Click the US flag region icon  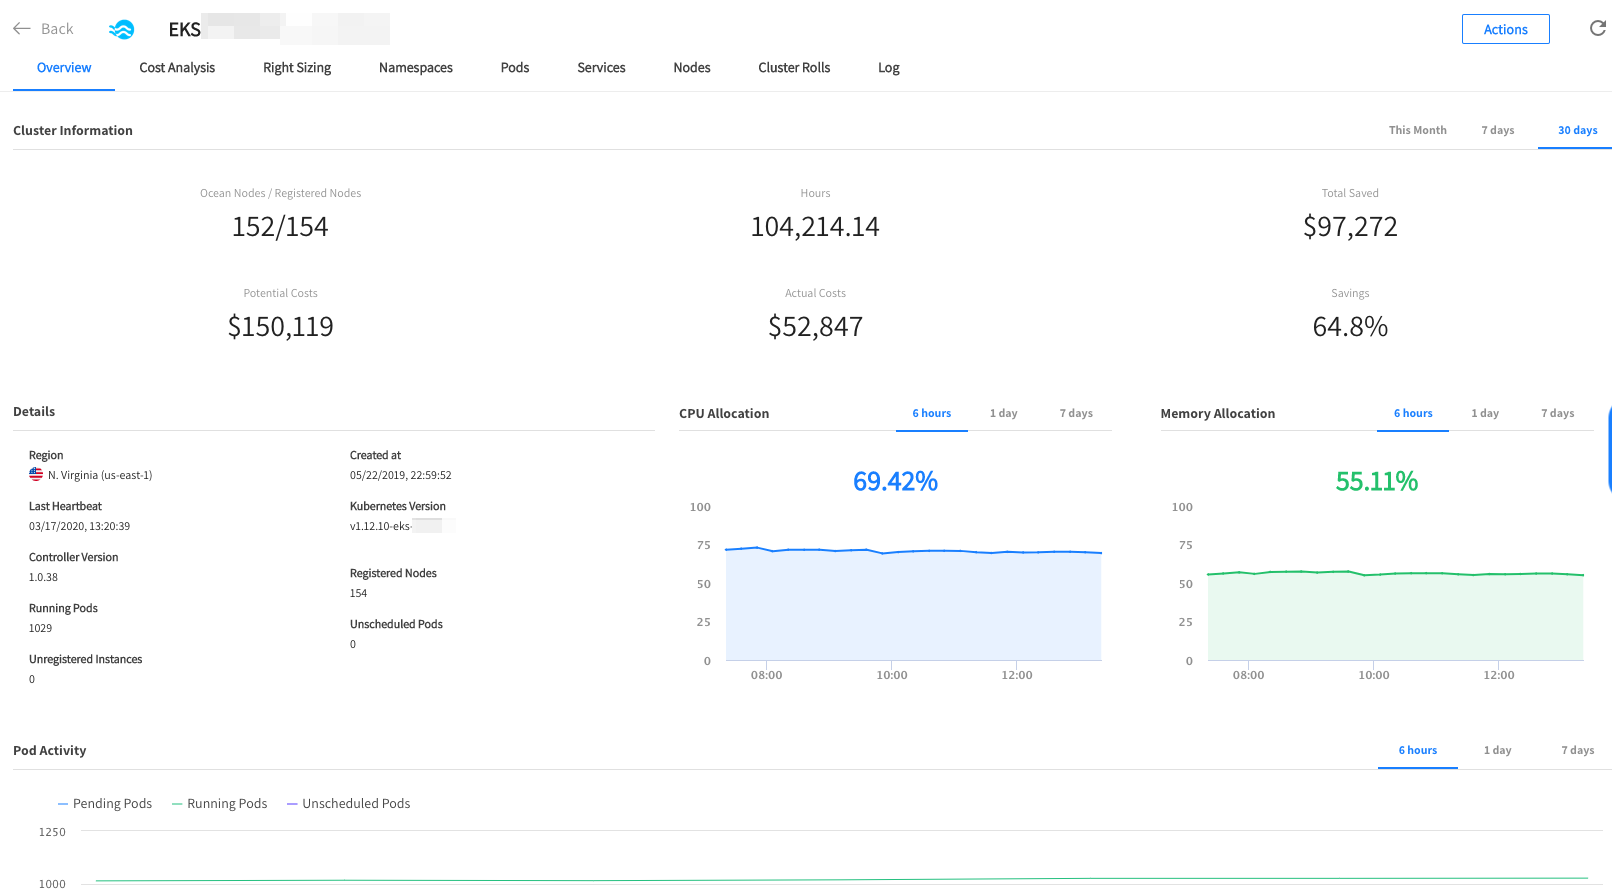click(36, 475)
